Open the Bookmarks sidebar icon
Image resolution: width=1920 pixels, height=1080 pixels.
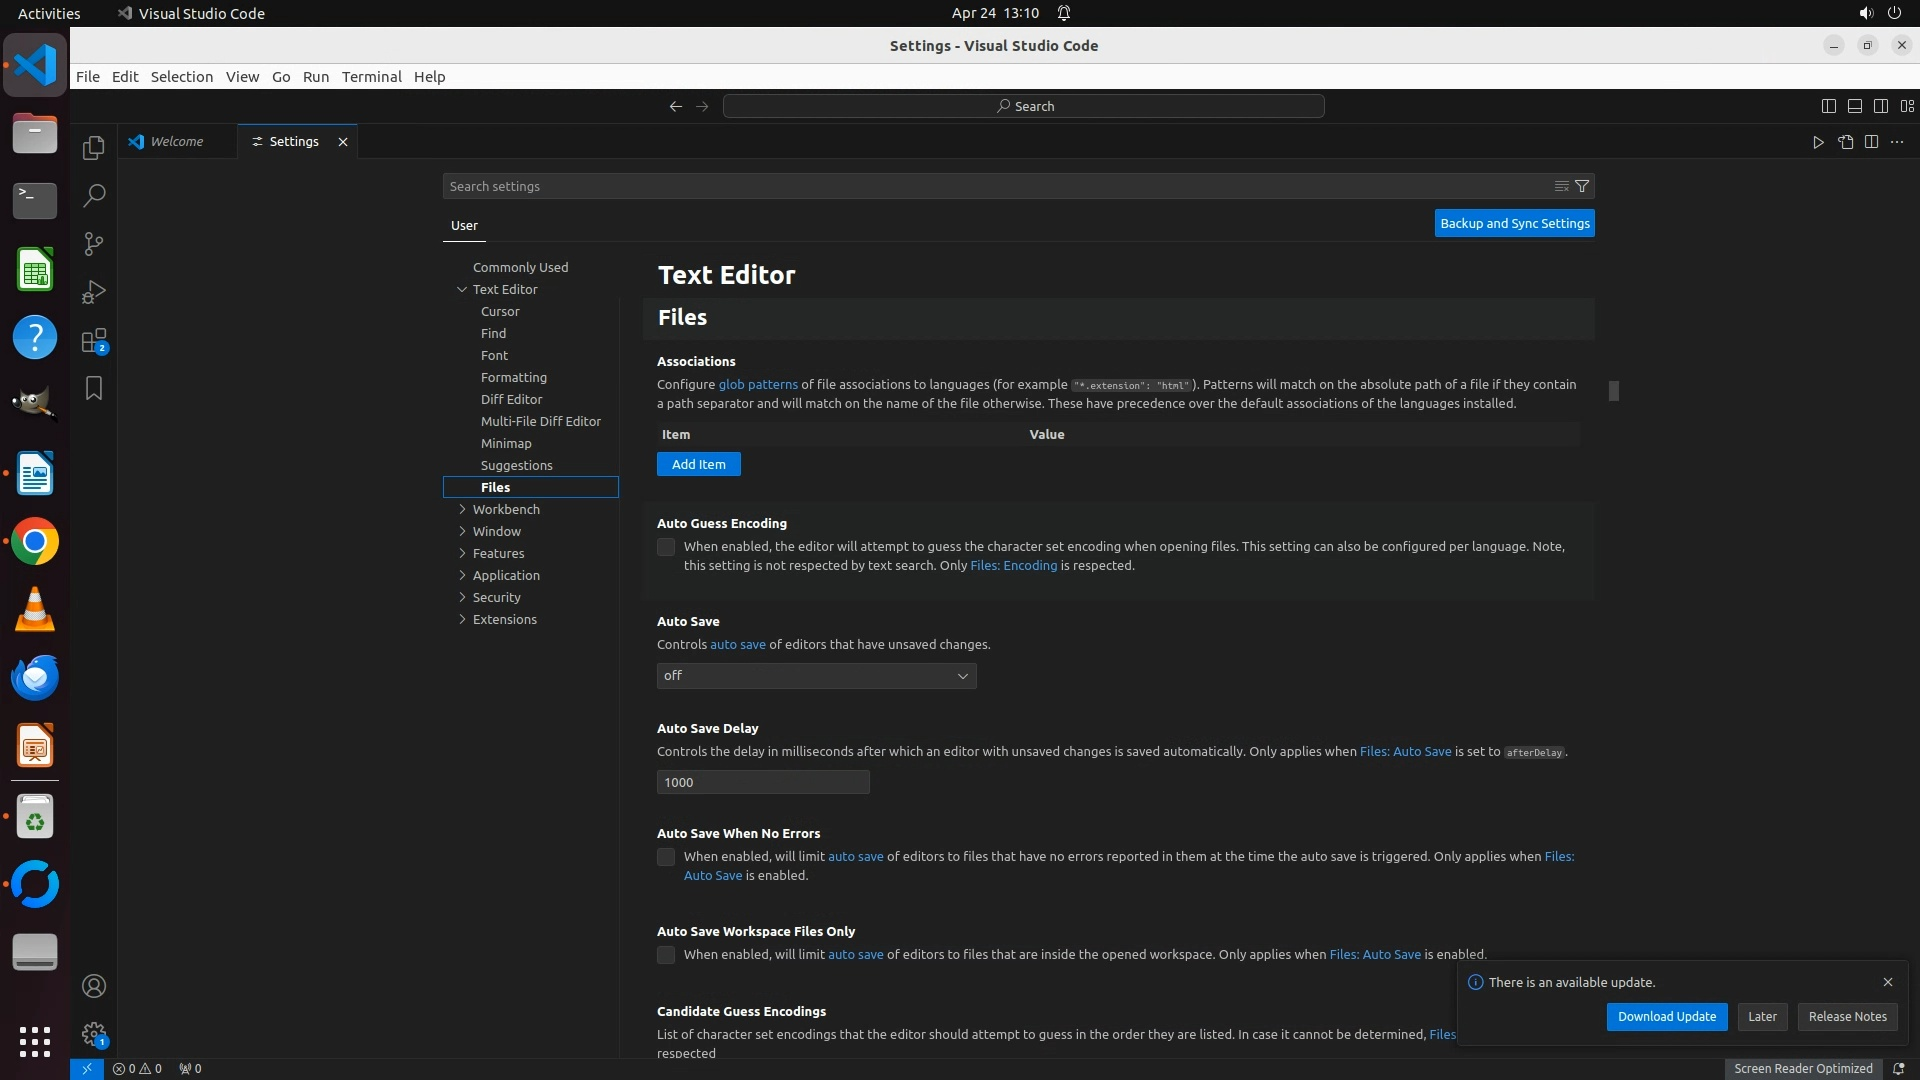pyautogui.click(x=94, y=388)
